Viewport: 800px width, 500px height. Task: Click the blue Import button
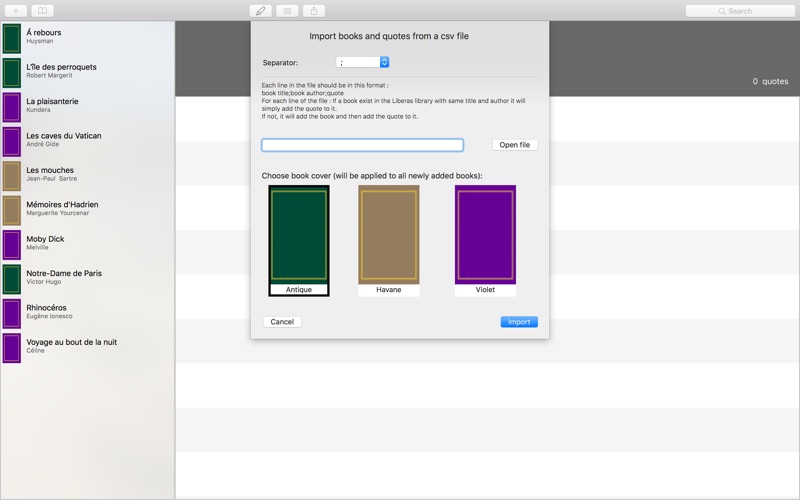click(519, 322)
